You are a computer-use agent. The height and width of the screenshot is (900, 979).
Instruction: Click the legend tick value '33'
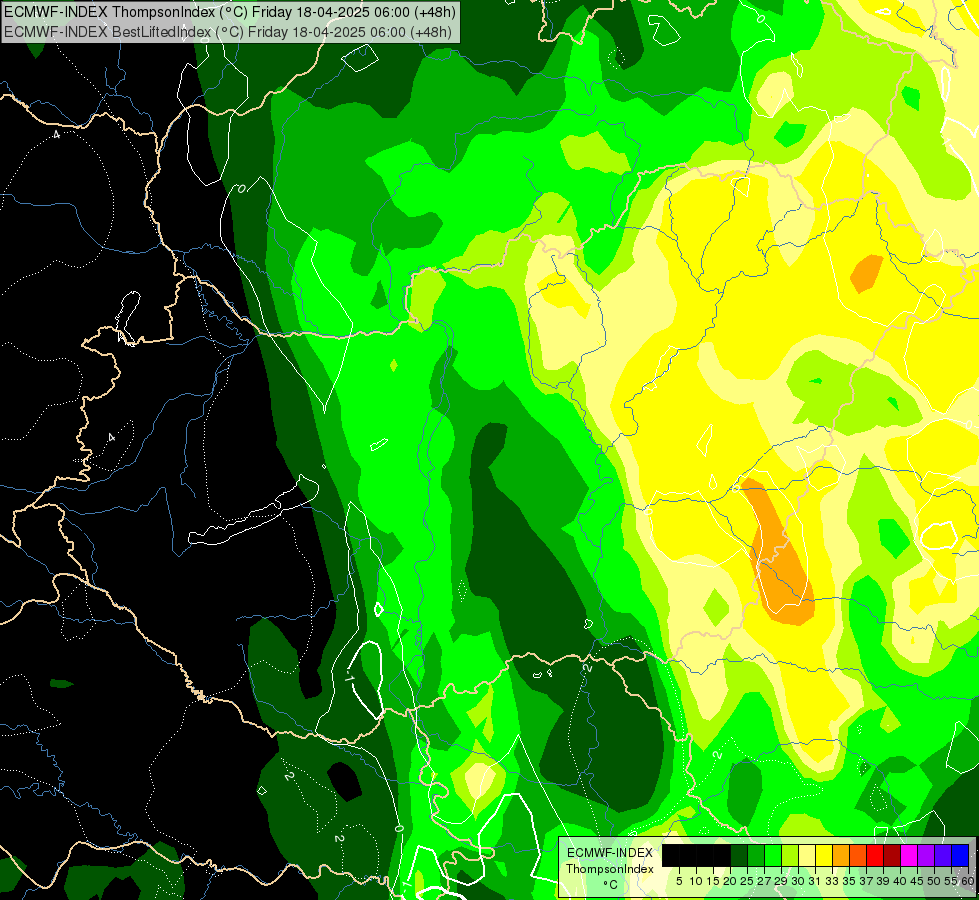pyautogui.click(x=832, y=881)
